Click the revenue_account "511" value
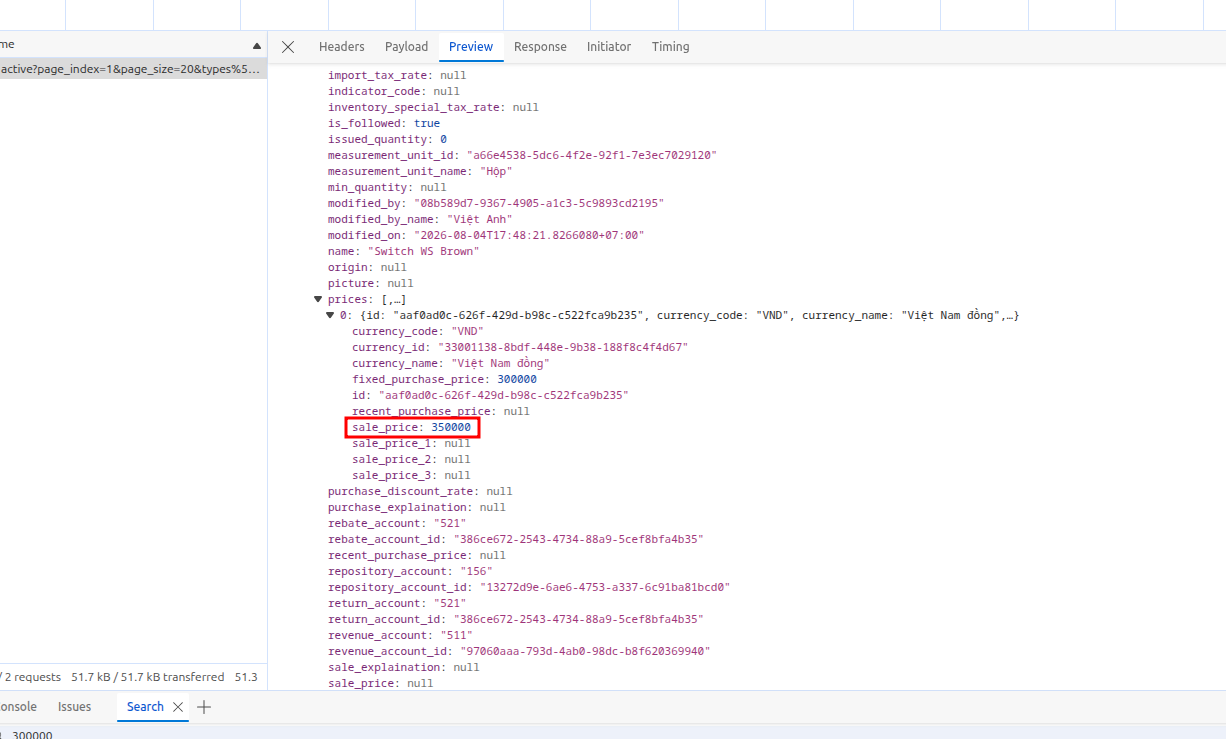The width and height of the screenshot is (1226, 739). [x=456, y=635]
